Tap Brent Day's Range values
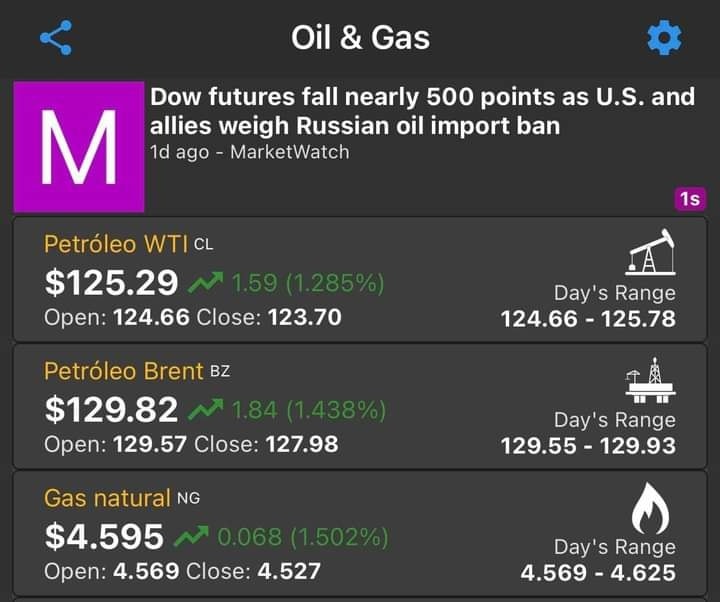720x602 pixels. (x=588, y=445)
